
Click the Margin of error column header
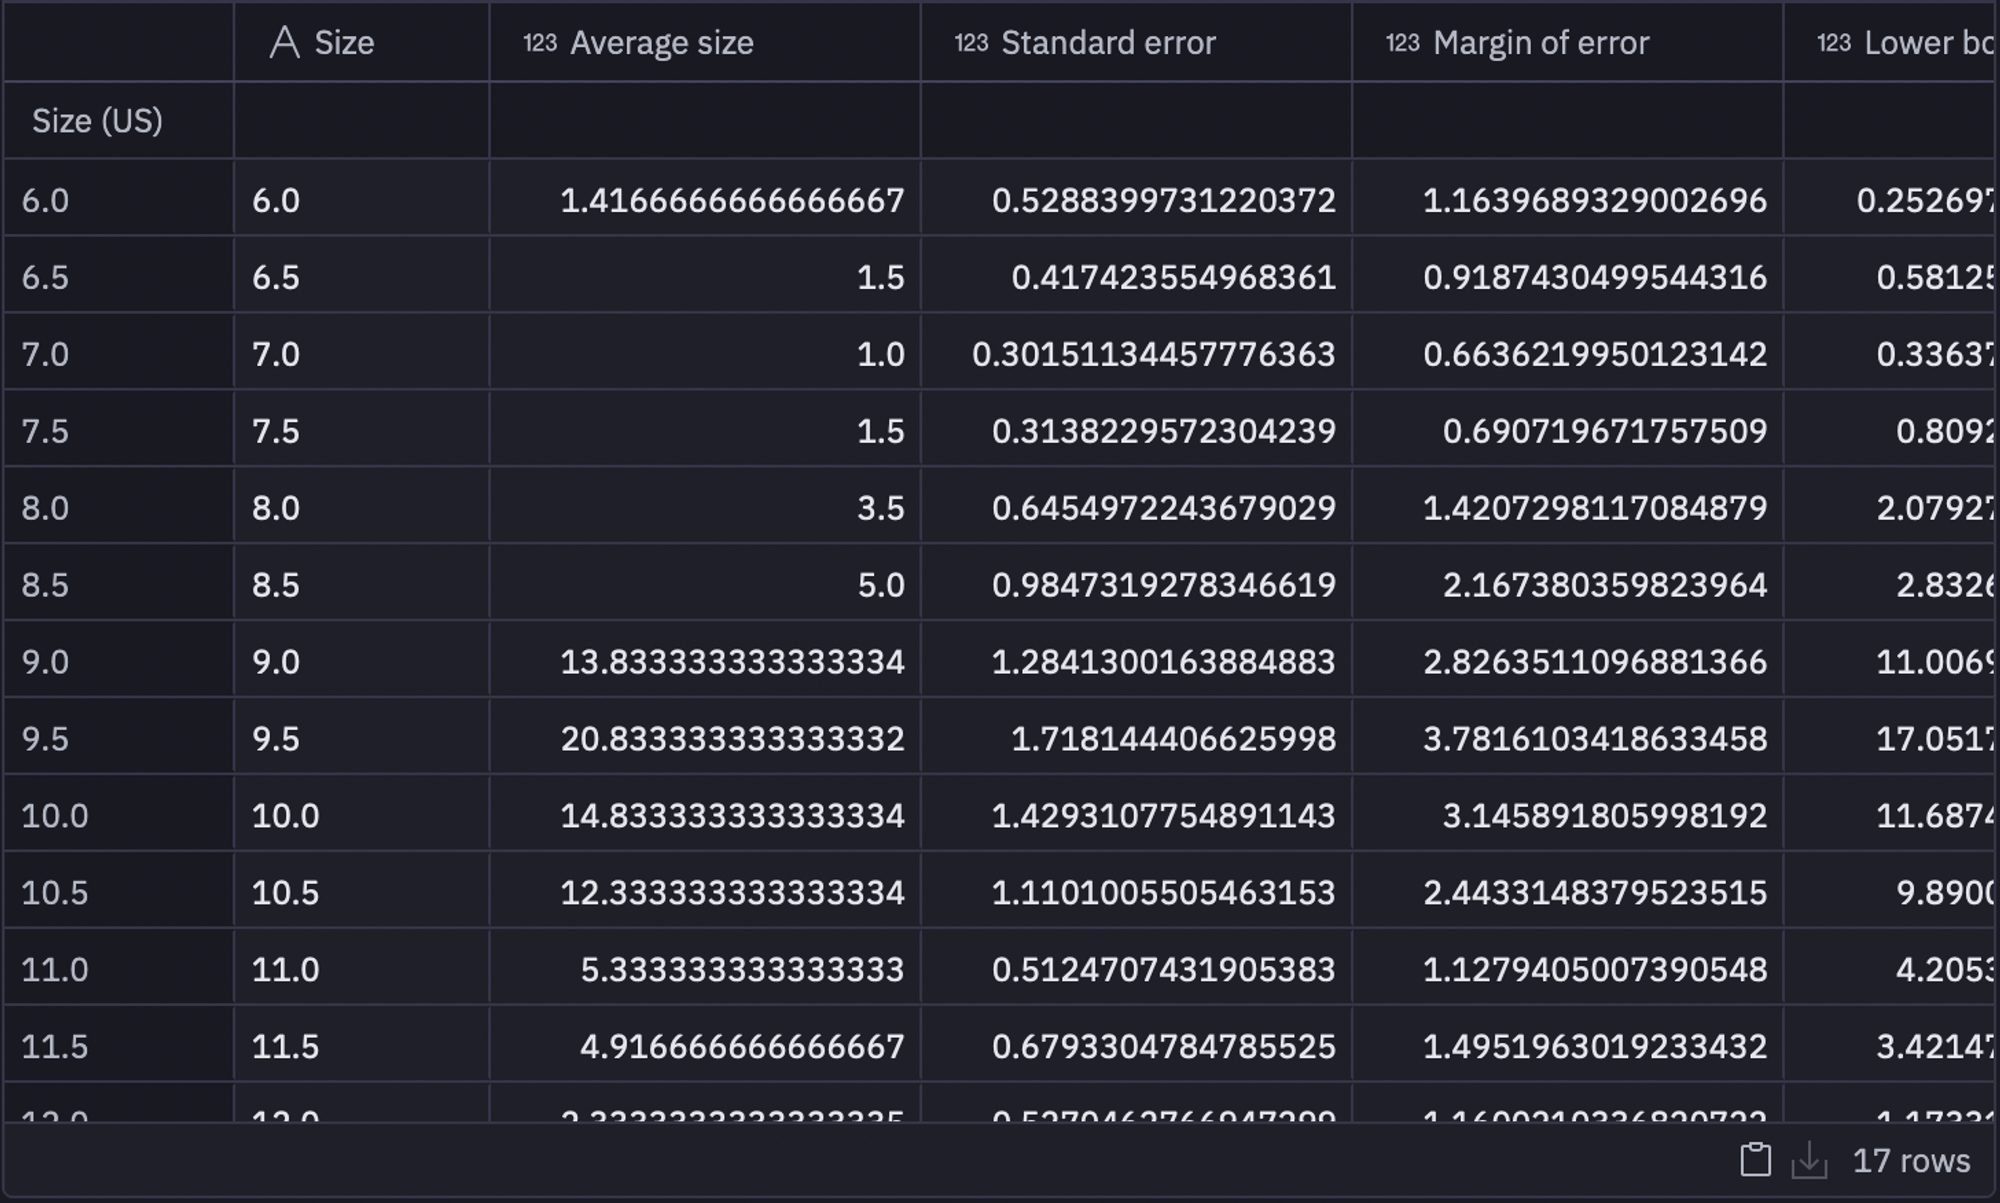tap(1540, 43)
